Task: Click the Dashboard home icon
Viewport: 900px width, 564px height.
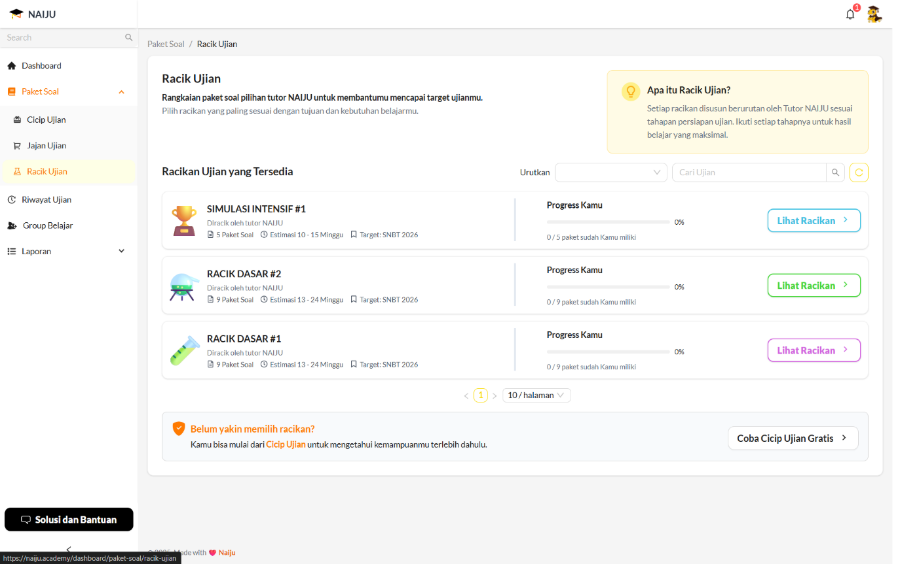Action: point(11,66)
